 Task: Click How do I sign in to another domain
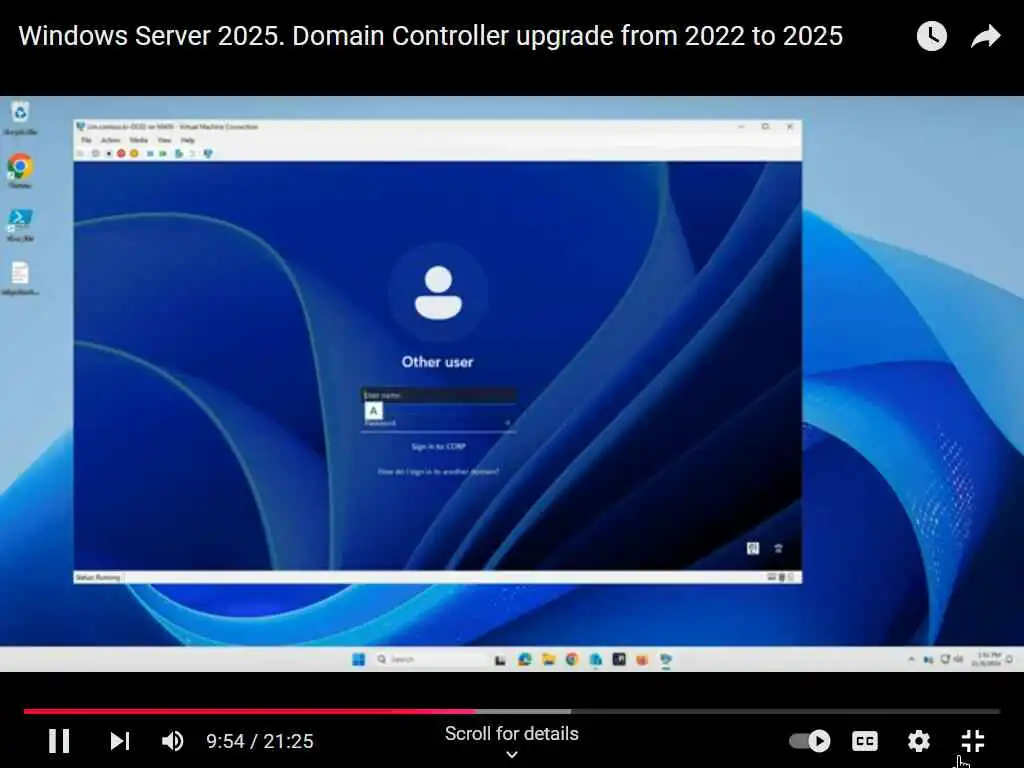click(x=438, y=472)
